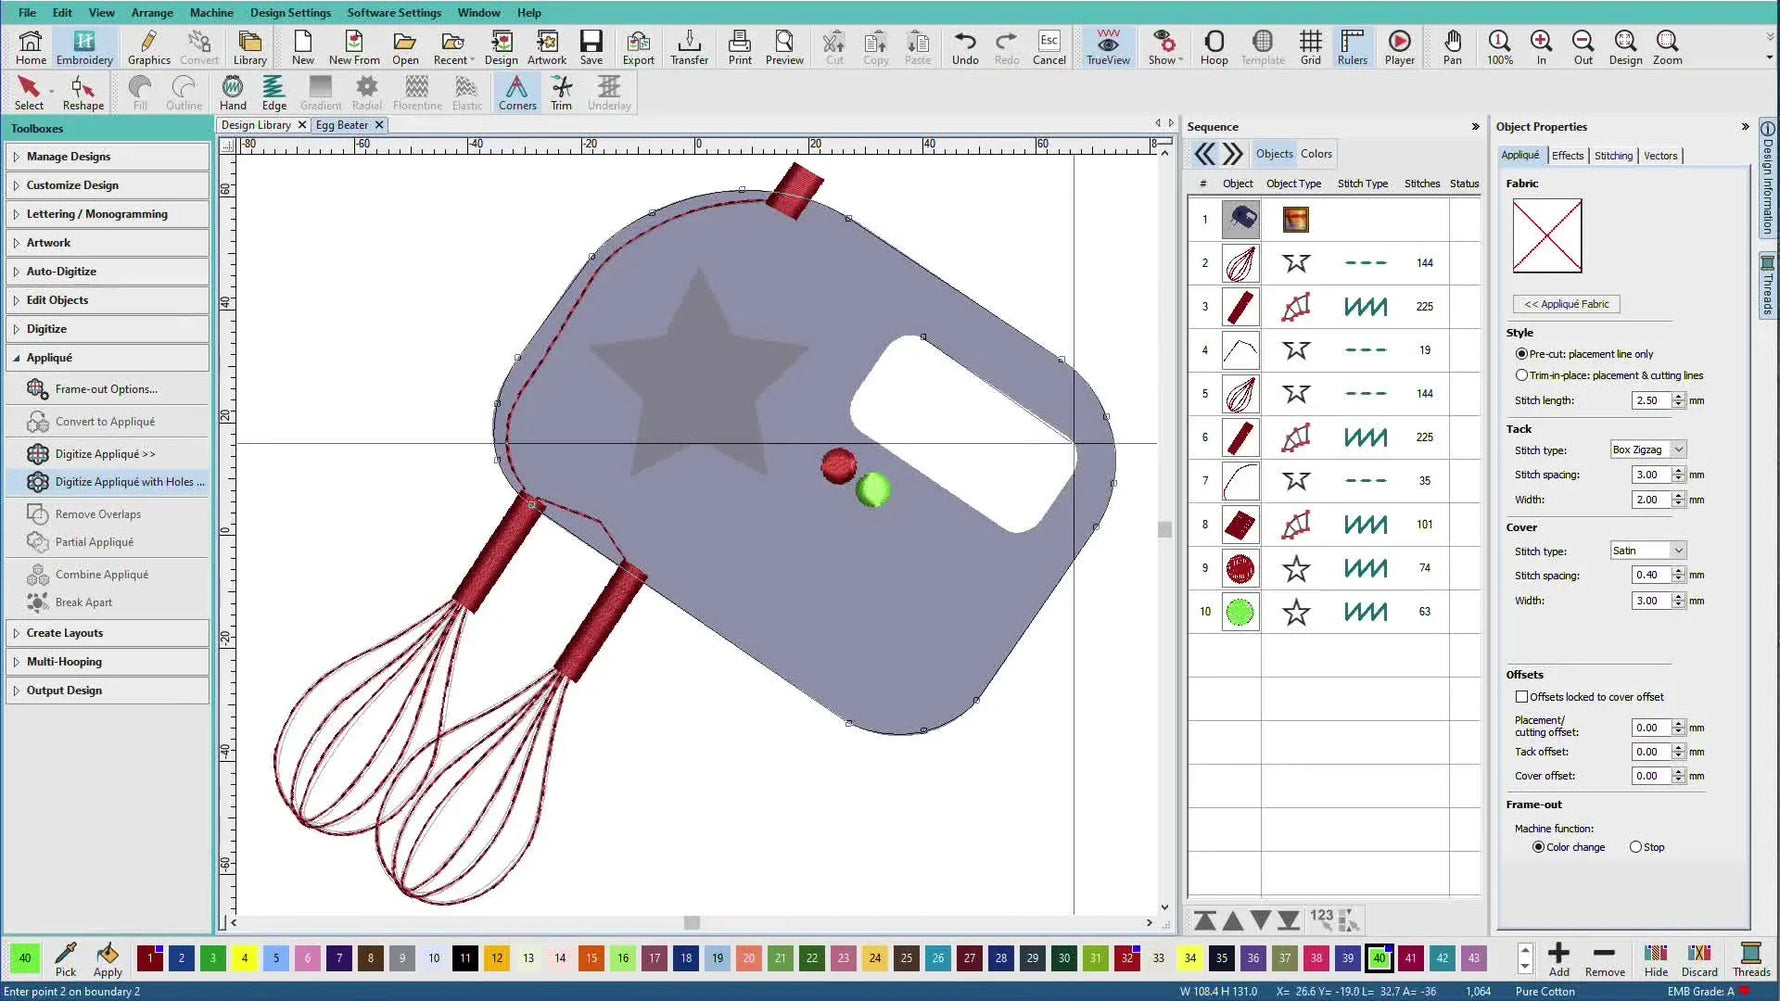Open the Machine menu

pos(211,12)
